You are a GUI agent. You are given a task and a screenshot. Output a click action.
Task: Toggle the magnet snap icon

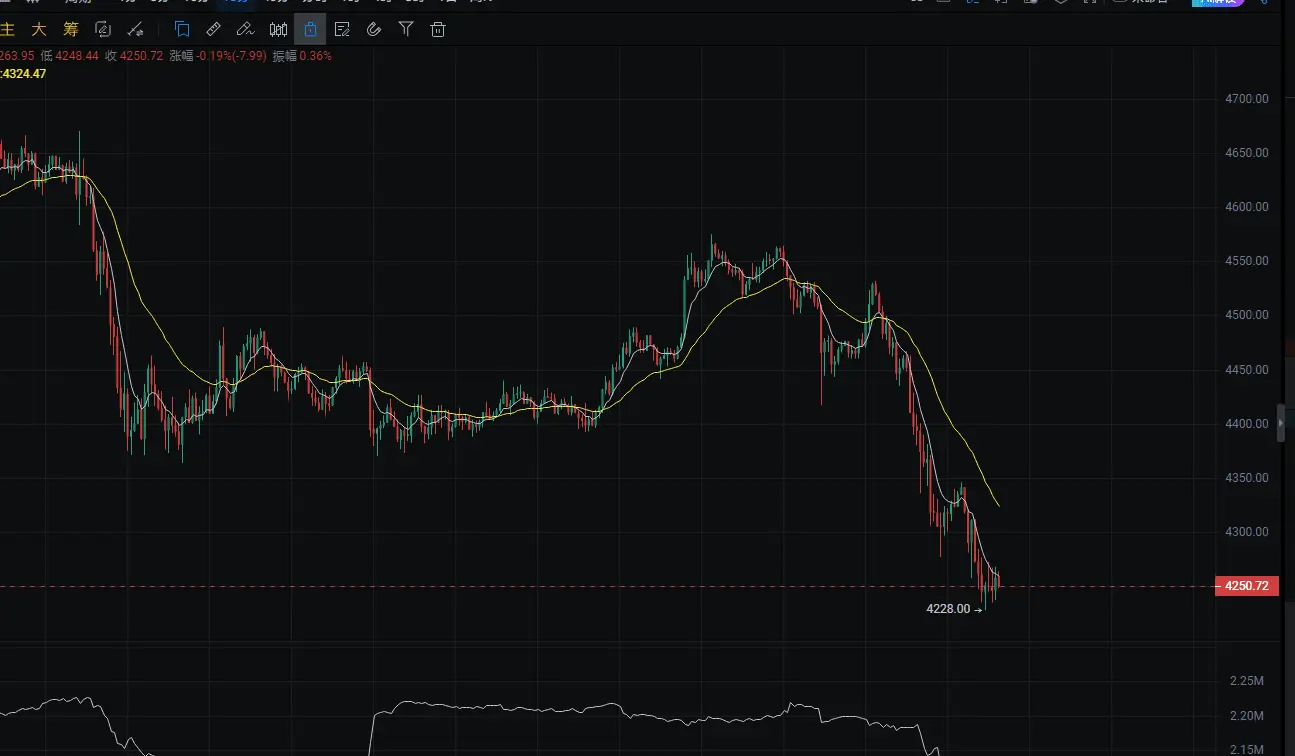pos(374,29)
